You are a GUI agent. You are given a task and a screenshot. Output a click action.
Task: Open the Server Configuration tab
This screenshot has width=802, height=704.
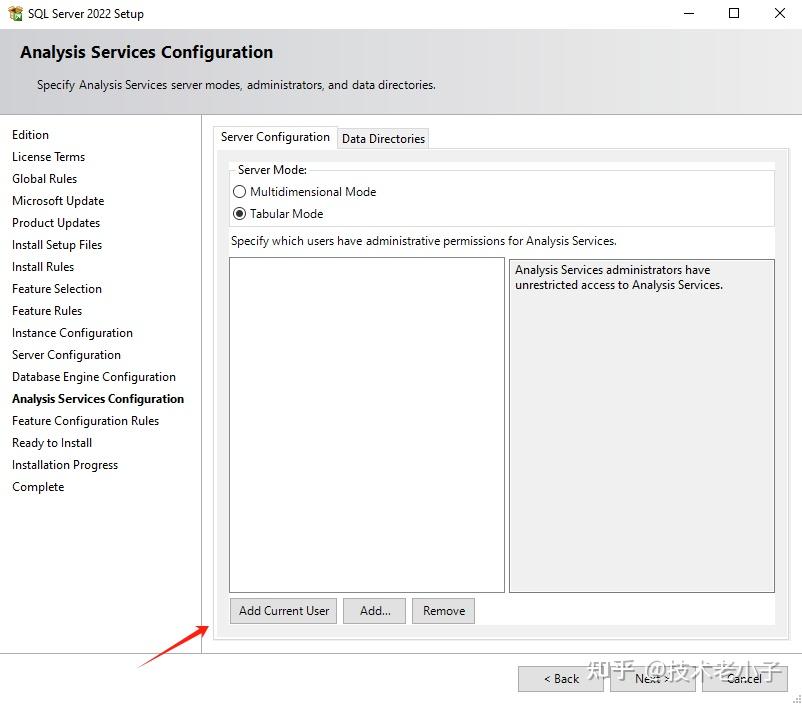coord(275,137)
